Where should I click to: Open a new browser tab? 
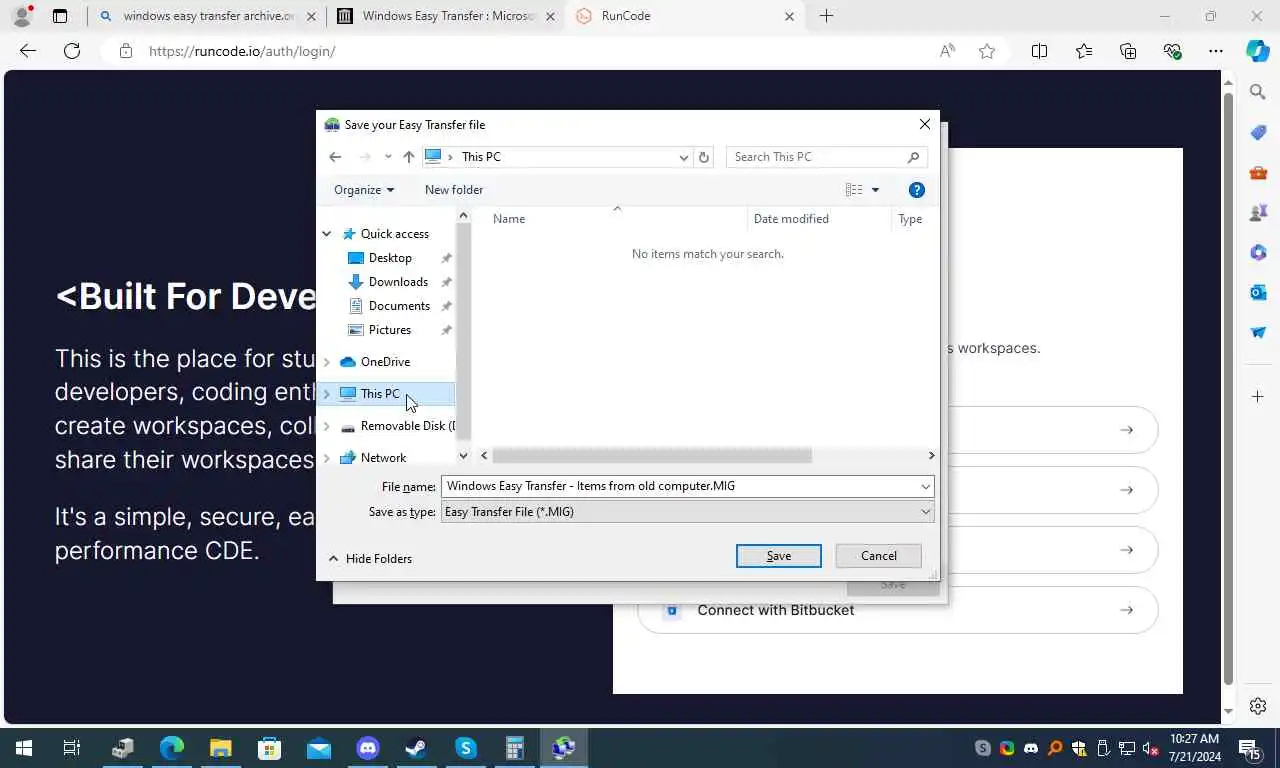[x=826, y=16]
